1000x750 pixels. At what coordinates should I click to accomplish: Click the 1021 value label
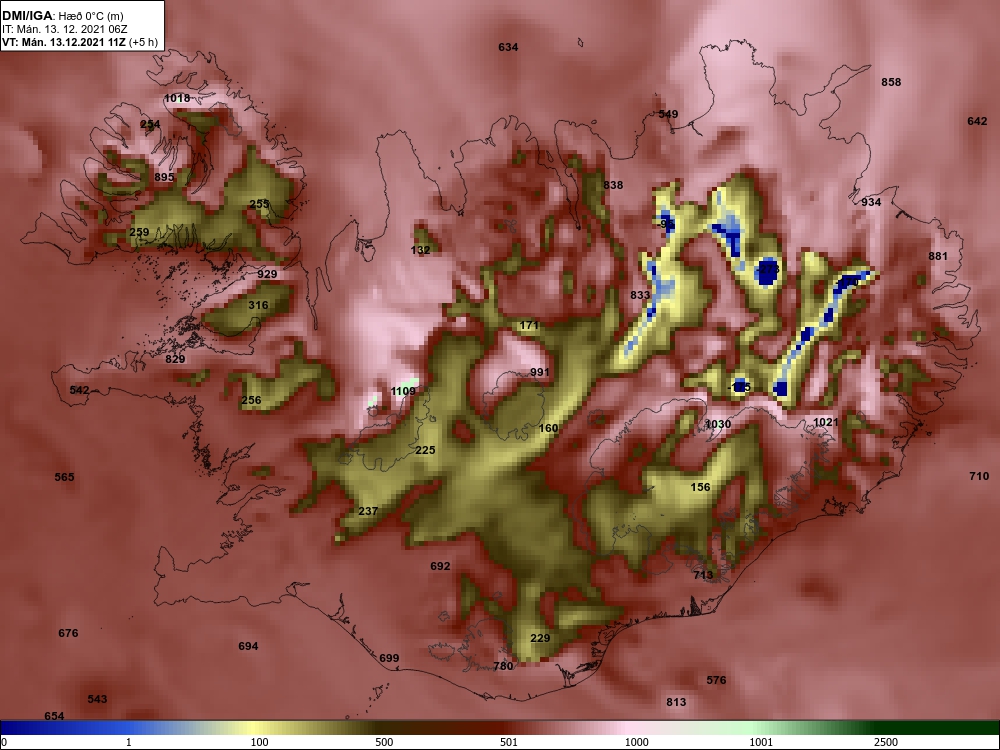pyautogui.click(x=826, y=422)
